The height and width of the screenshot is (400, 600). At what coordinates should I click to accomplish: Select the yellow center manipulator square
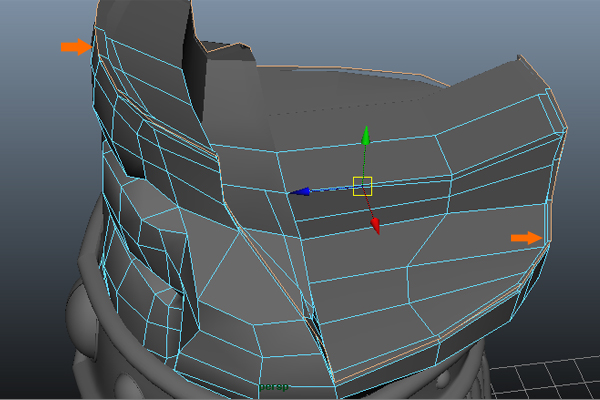362,185
